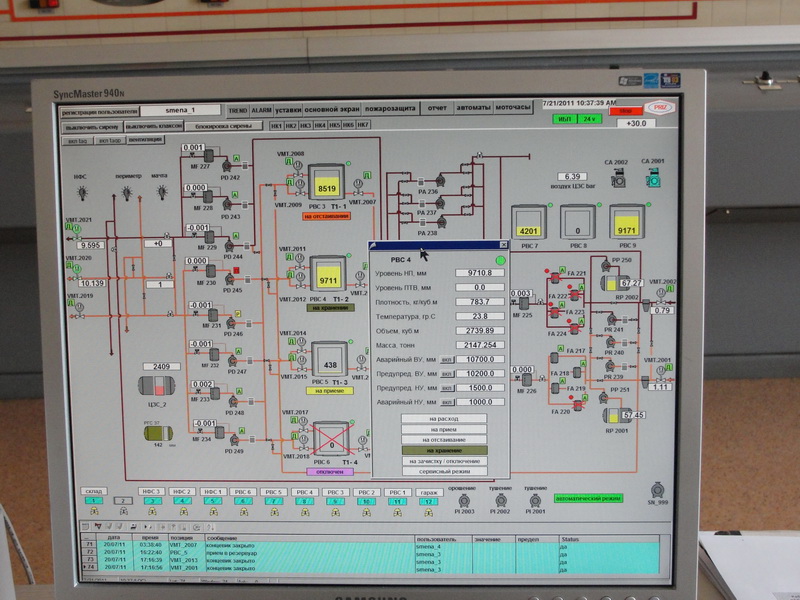Image resolution: width=800 pixels, height=600 pixels.
Task: Click the ЦЭС_2 horizontal tank icon
Action: click(157, 386)
